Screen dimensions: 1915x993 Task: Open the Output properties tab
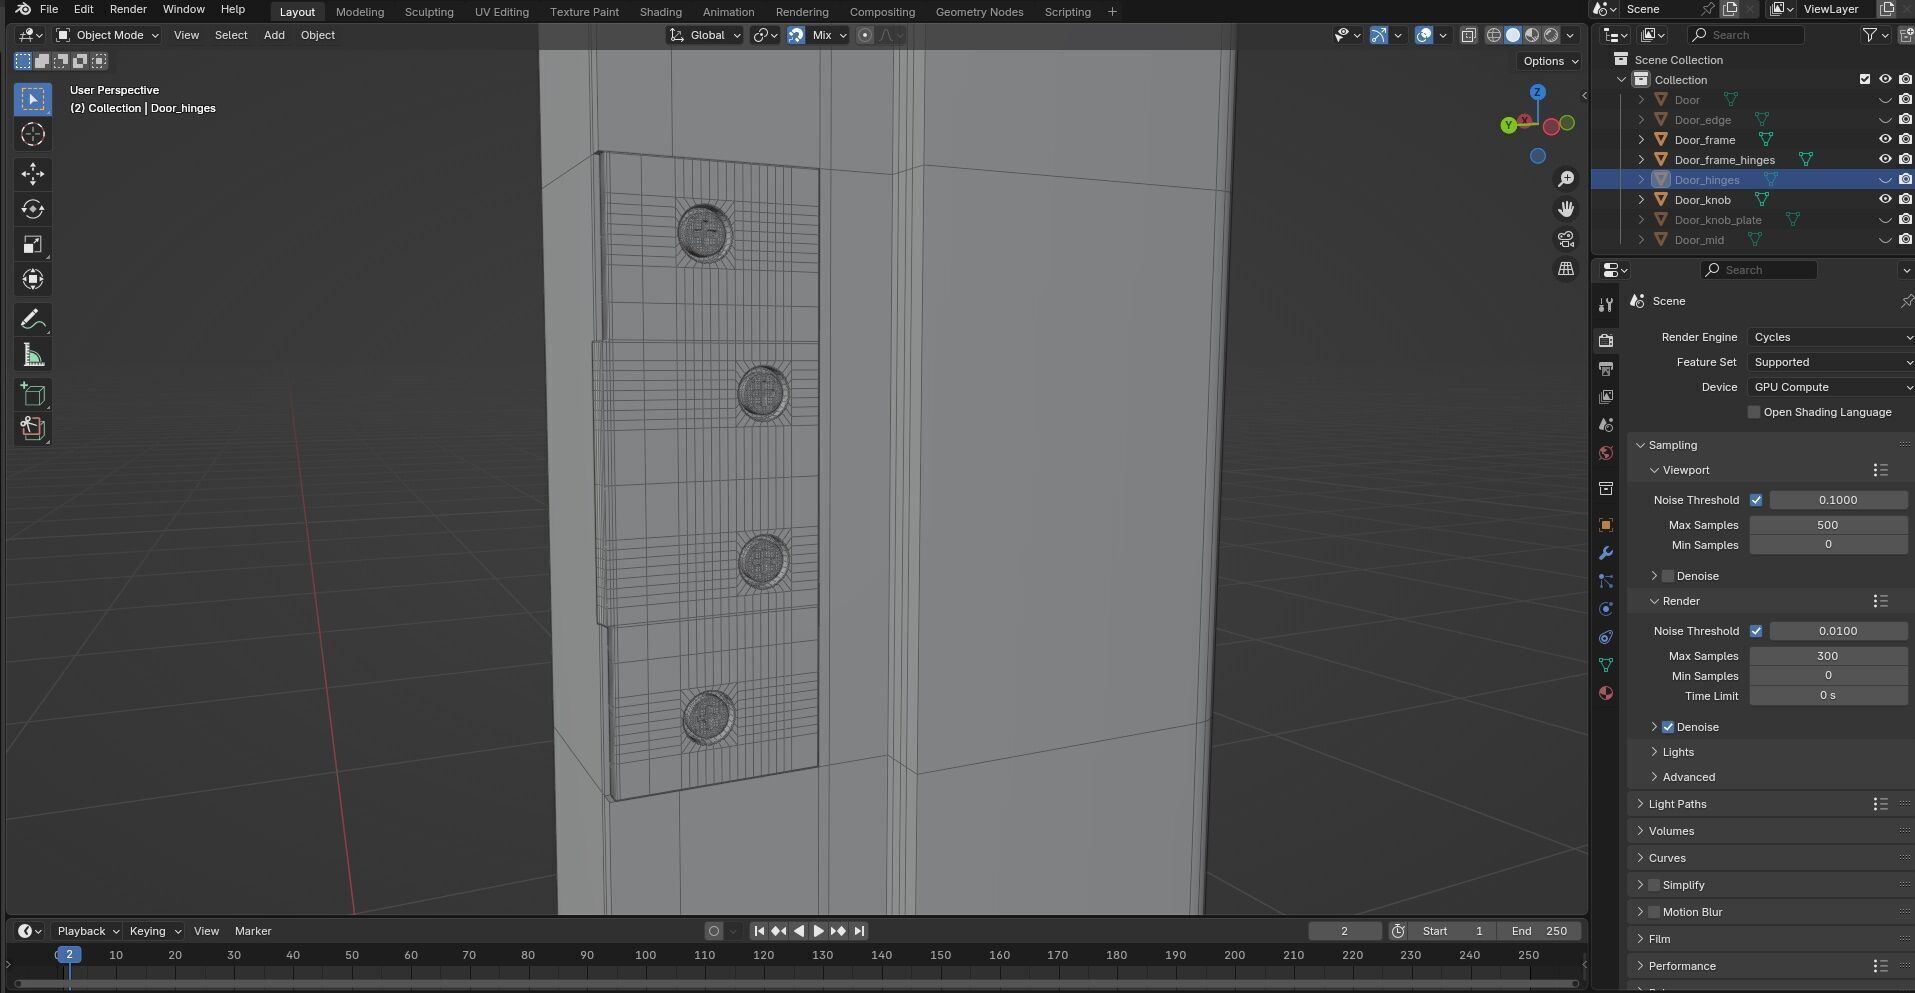pos(1606,369)
